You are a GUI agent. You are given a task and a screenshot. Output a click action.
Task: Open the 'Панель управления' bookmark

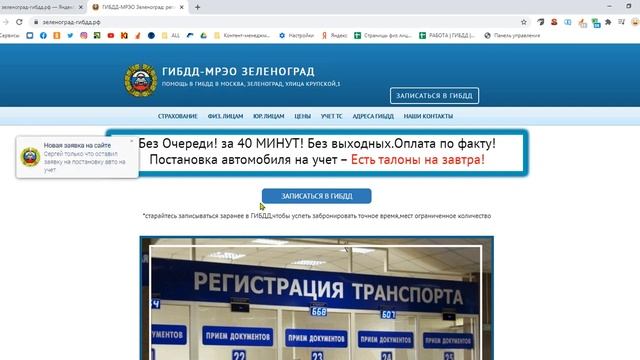[512, 36]
